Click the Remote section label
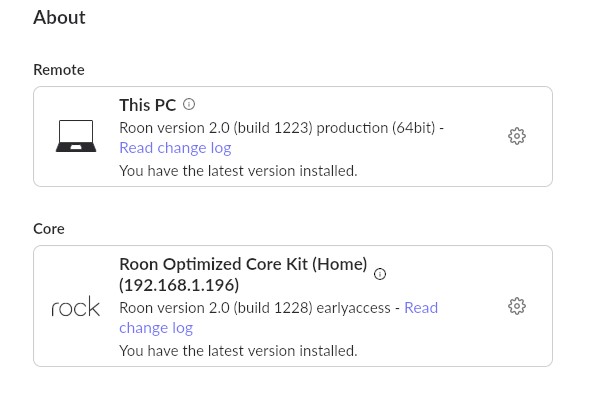The height and width of the screenshot is (393, 604). click(x=59, y=70)
